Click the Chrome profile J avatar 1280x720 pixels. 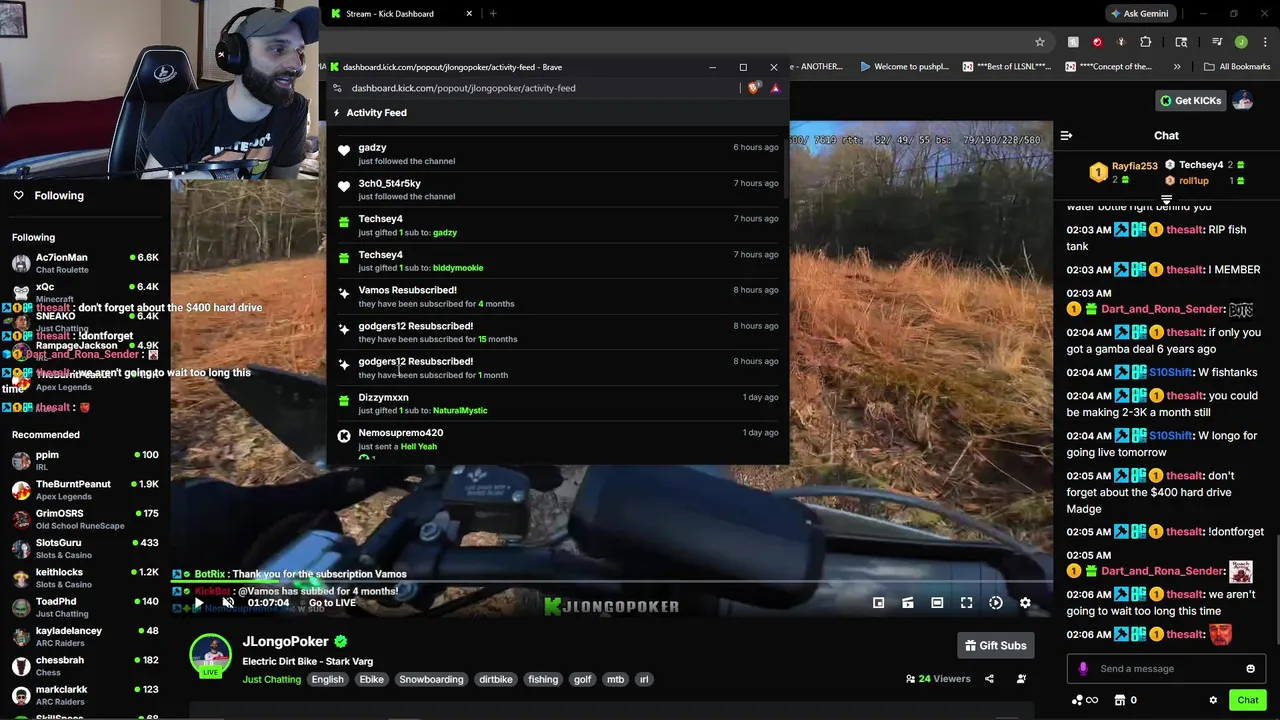pyautogui.click(x=1241, y=42)
